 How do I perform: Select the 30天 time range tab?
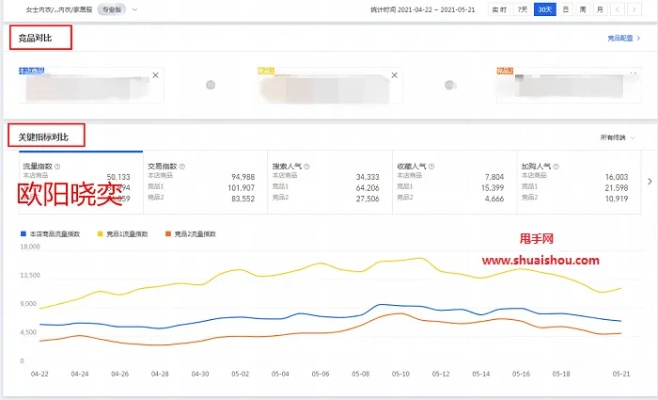click(544, 9)
